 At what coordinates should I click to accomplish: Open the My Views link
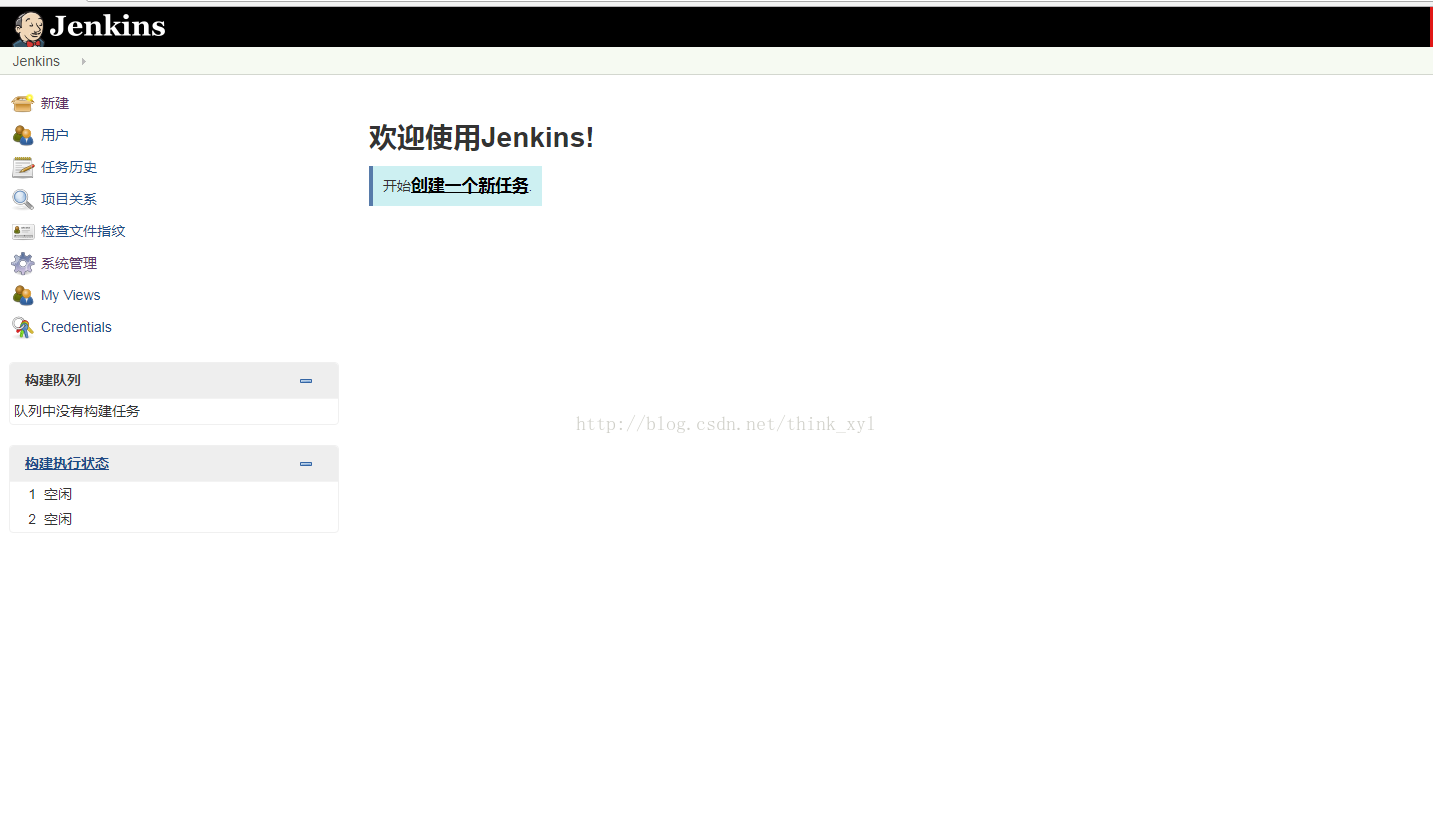tap(71, 295)
